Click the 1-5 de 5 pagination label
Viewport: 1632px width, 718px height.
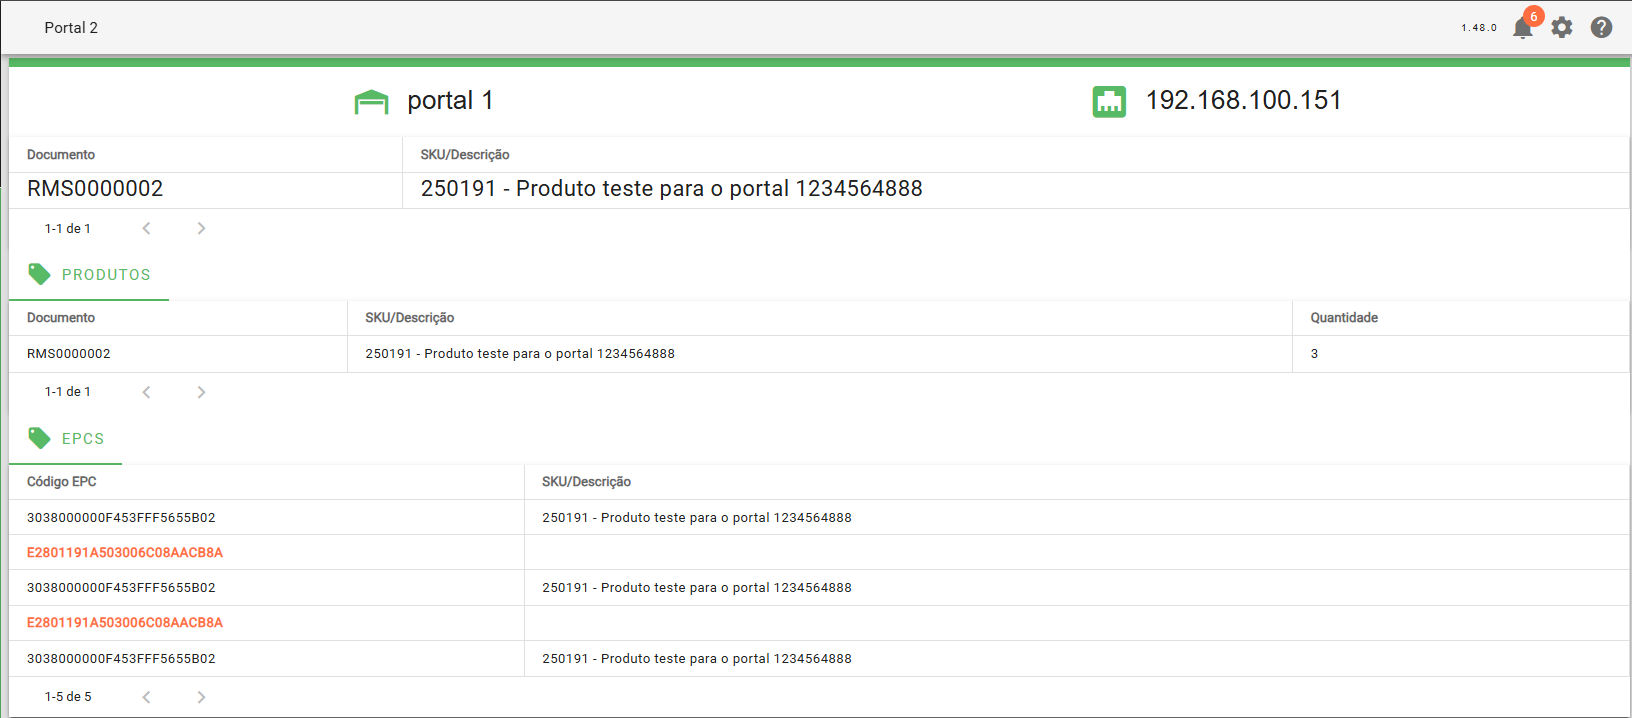pos(68,697)
